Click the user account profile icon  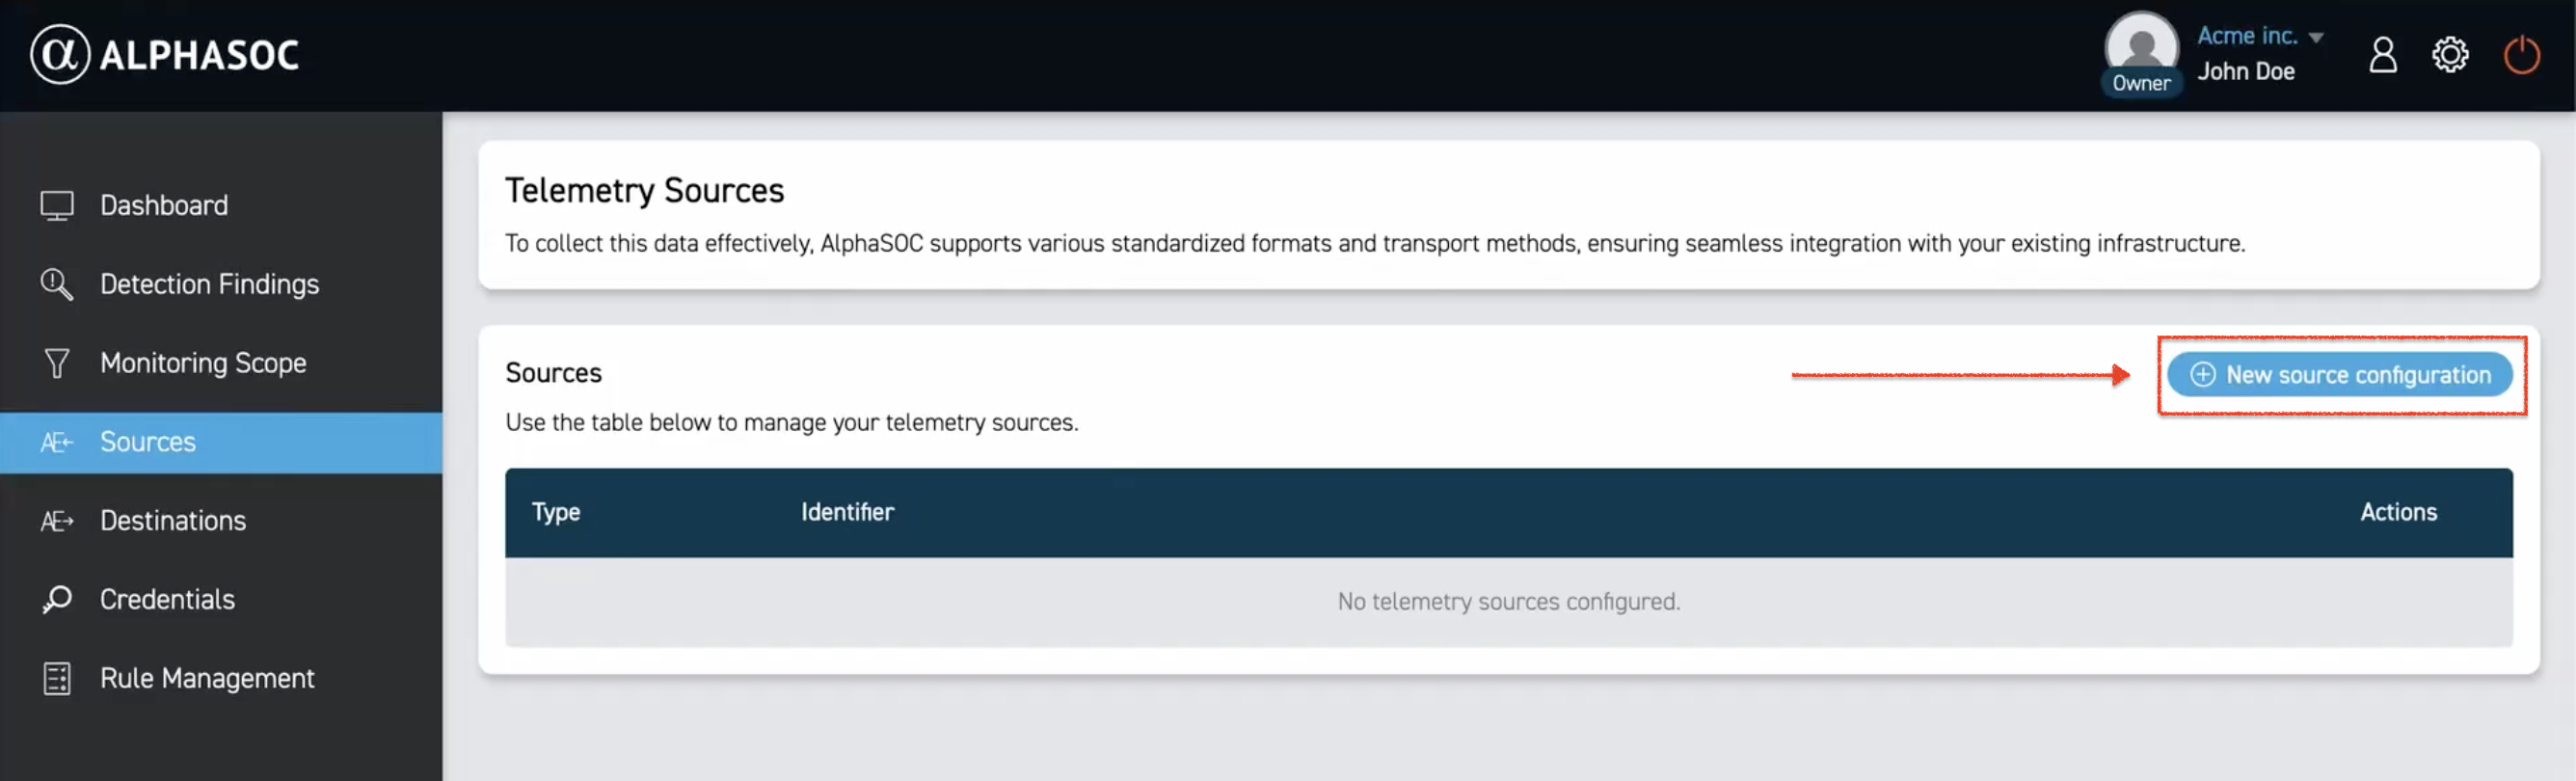2382,55
